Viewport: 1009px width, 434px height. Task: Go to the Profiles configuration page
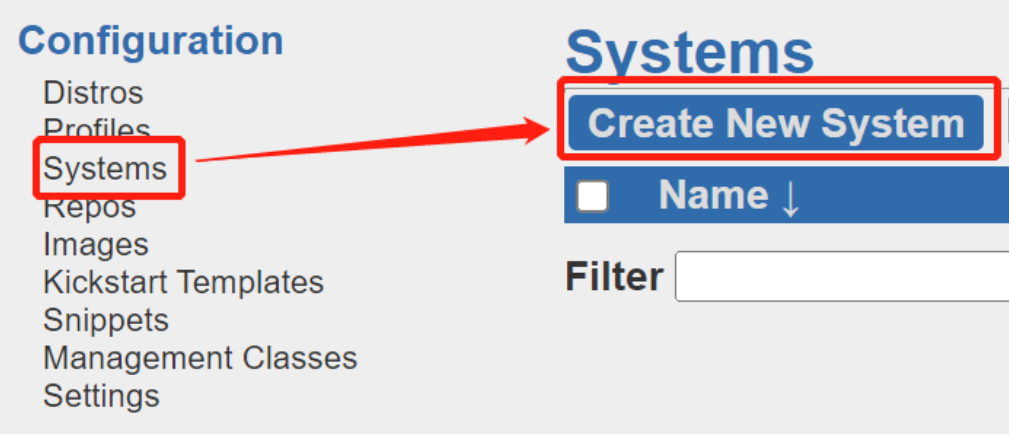[x=96, y=129]
